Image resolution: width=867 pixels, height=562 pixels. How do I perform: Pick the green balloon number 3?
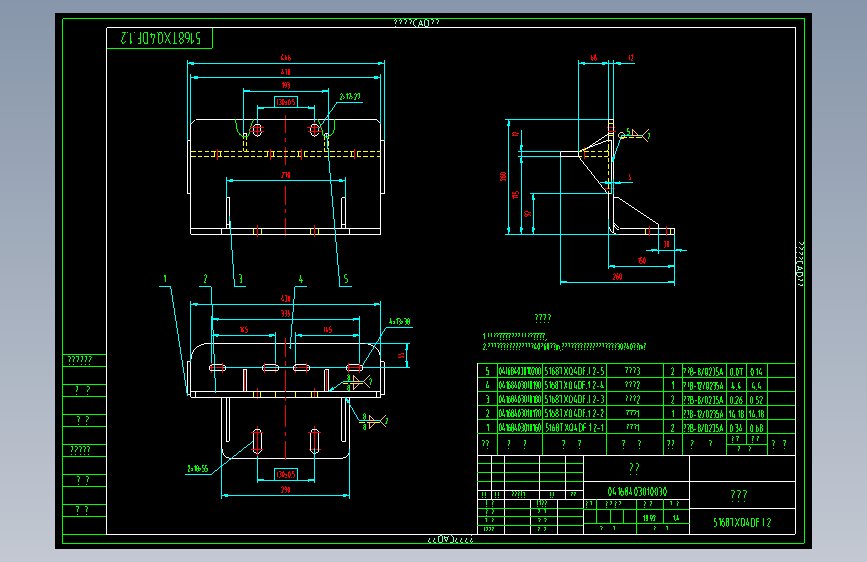(241, 279)
